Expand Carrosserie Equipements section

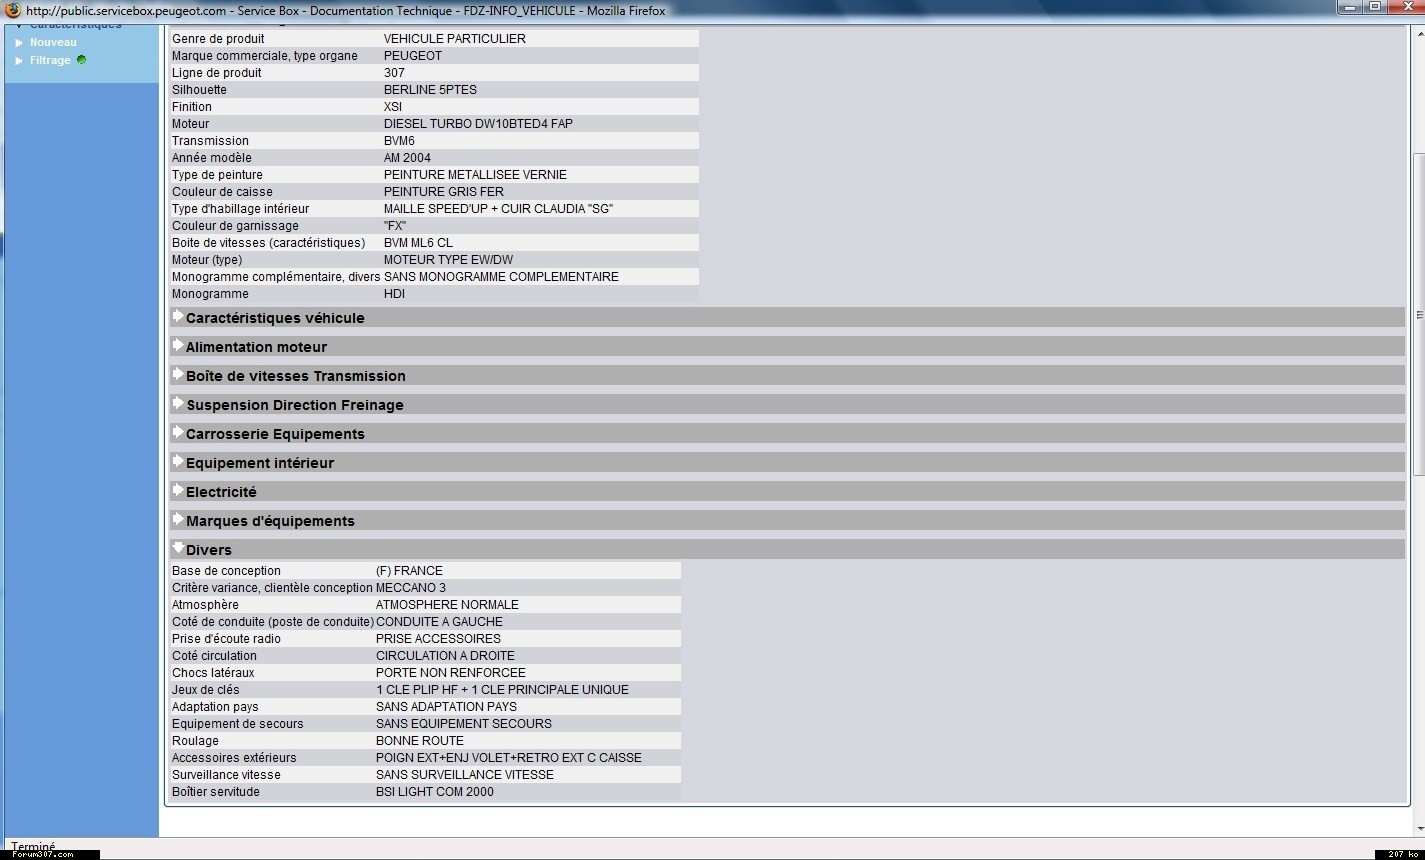[787, 433]
